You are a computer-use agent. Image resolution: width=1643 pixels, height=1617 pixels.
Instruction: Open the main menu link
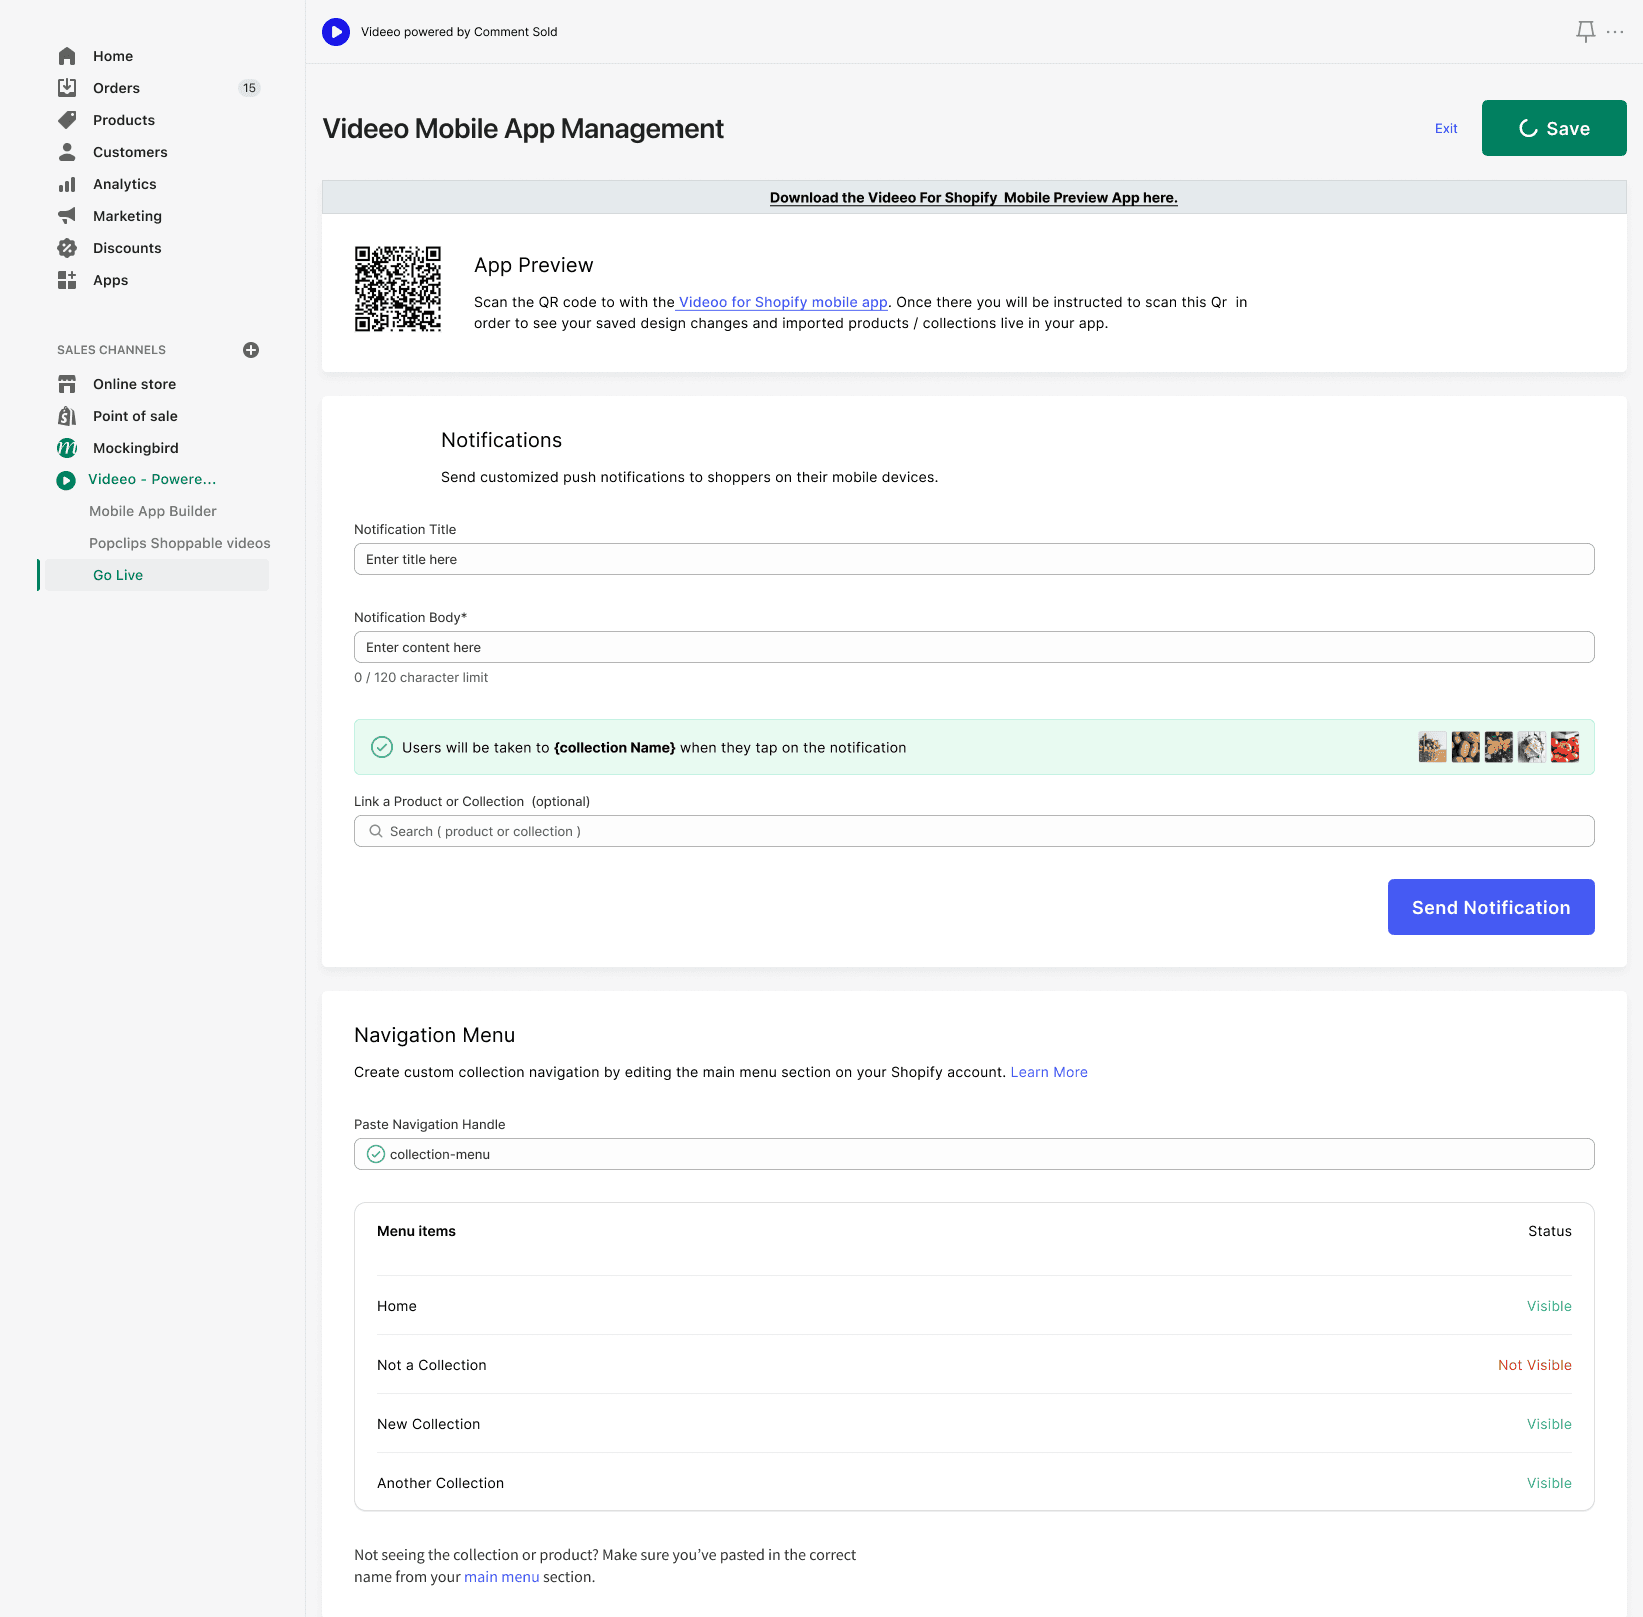(502, 1577)
